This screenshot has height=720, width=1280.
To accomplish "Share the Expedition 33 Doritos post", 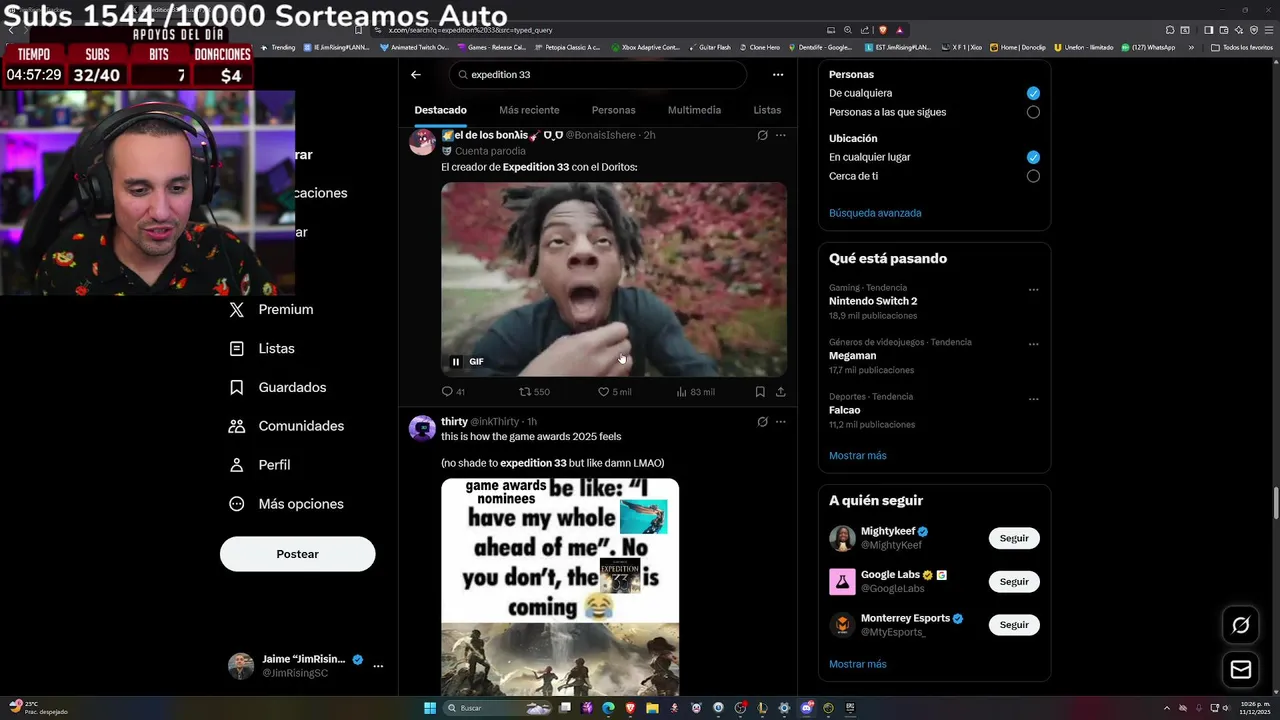I will [x=780, y=392].
